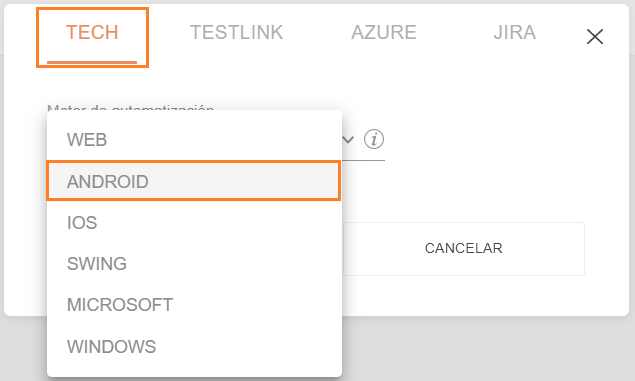Viewport: 635px width, 381px height.
Task: Open the JIRA tab
Action: coord(515,32)
